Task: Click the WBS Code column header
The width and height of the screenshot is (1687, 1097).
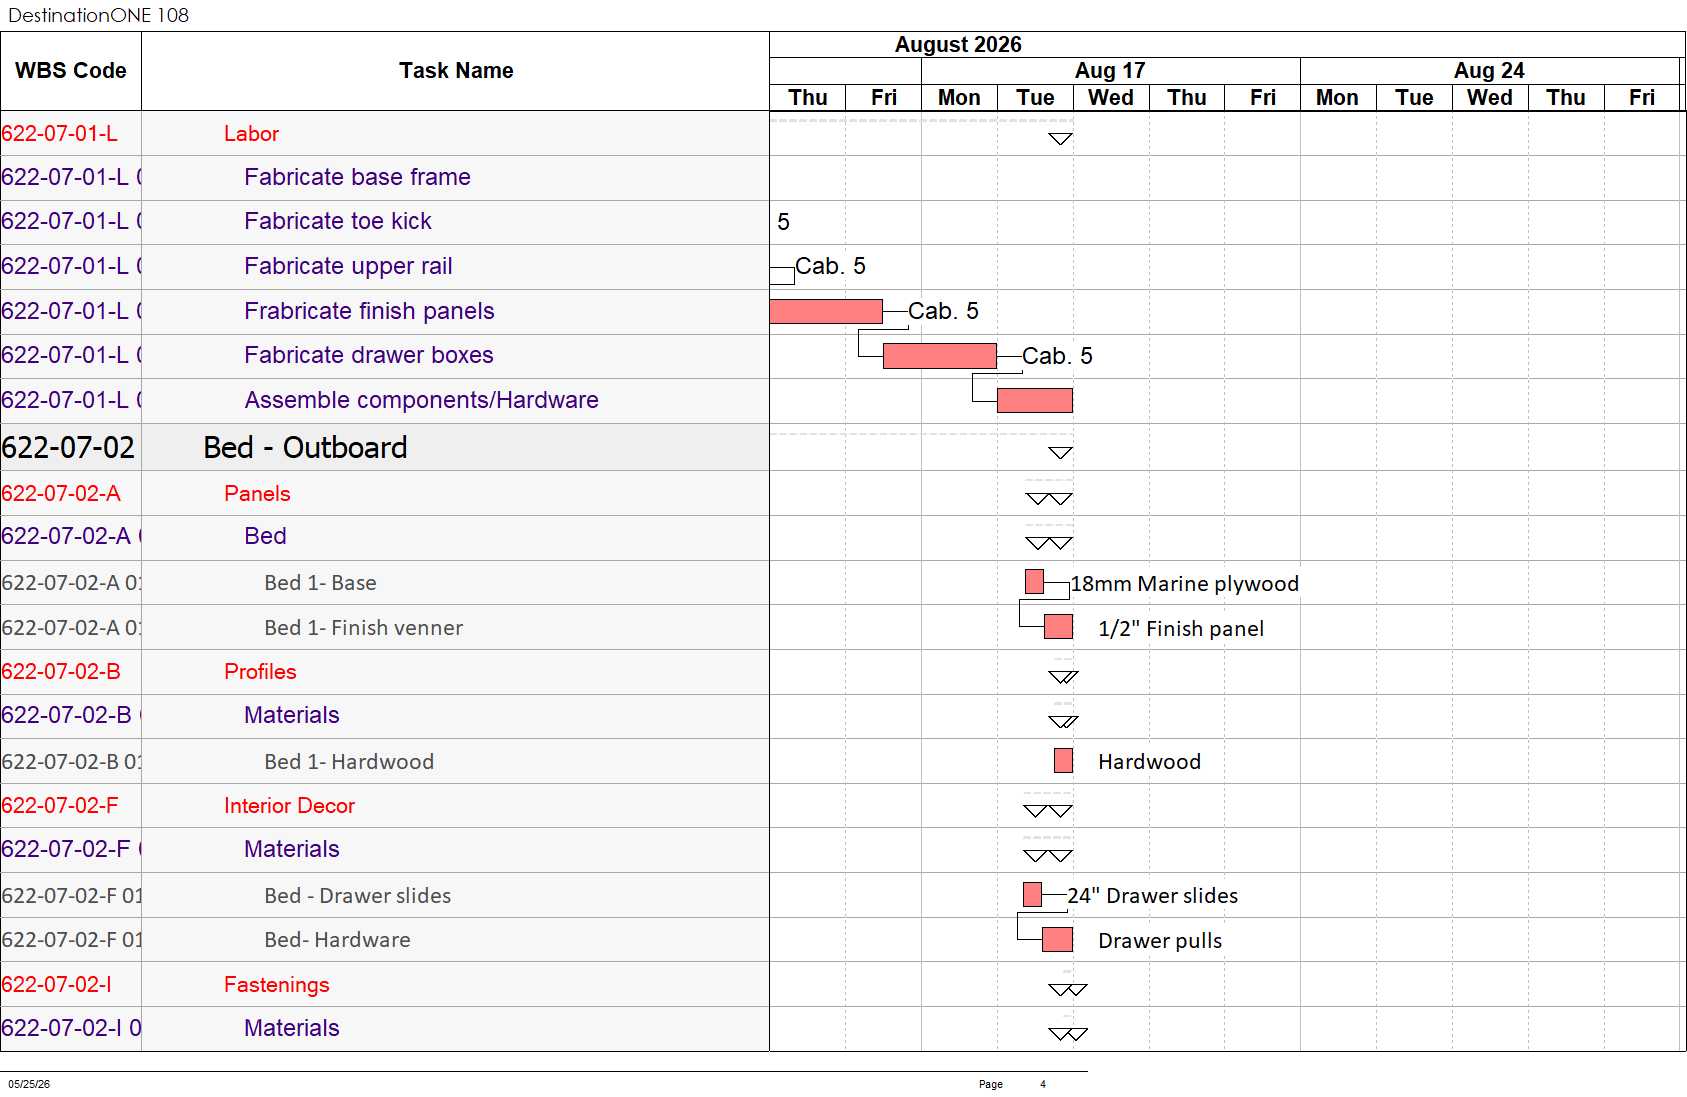Action: 71,71
